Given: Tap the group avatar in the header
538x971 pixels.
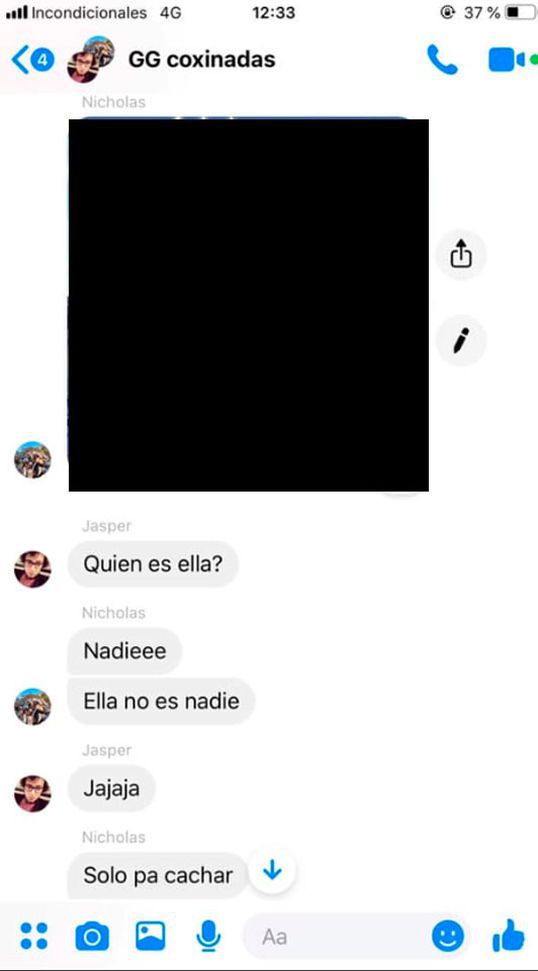Looking at the screenshot, I should (x=91, y=59).
